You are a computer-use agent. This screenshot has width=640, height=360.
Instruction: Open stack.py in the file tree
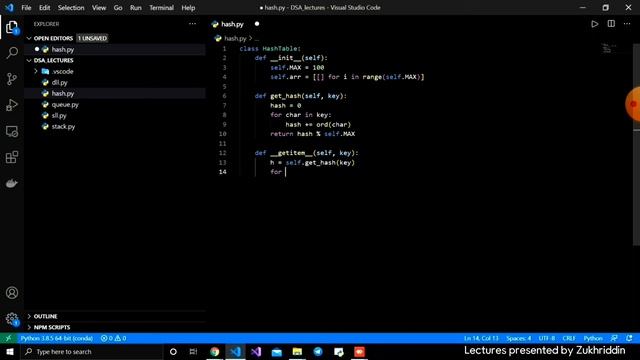coord(63,127)
